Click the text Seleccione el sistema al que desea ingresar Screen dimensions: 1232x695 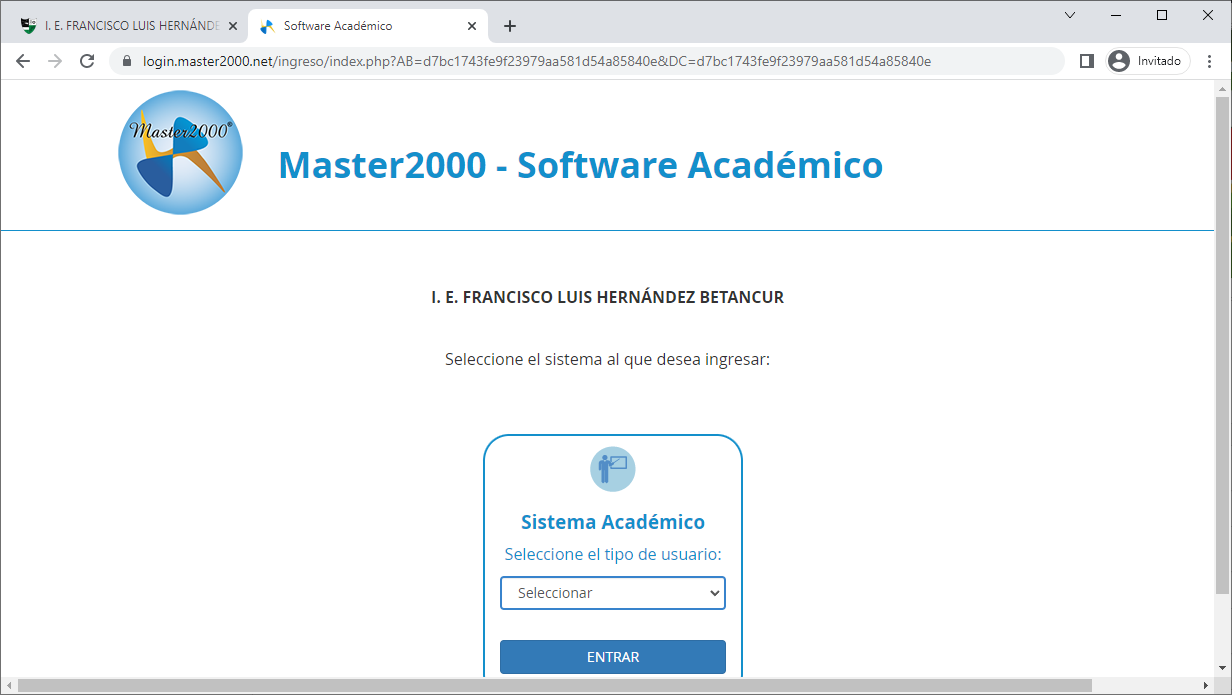tap(607, 359)
